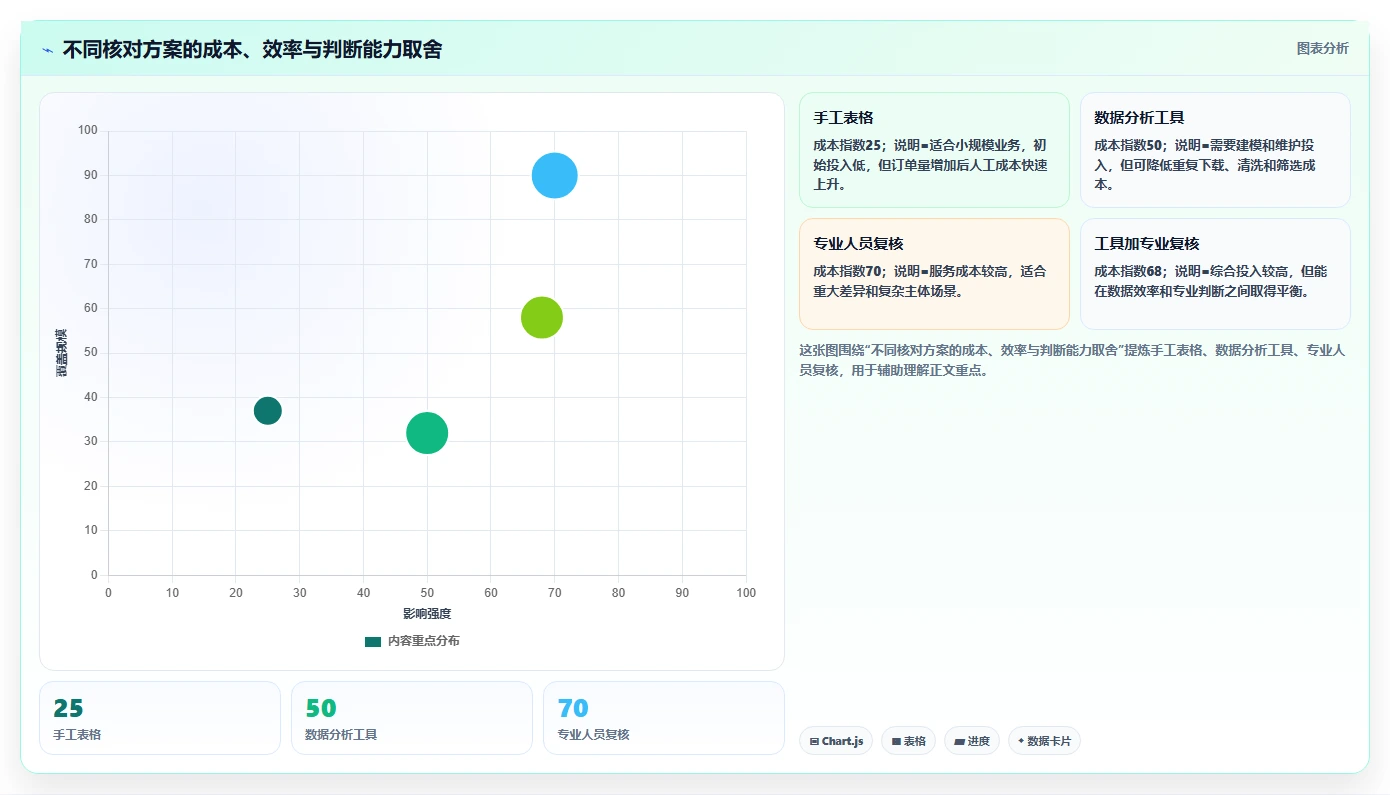
Task: Open the 专业人员复核 highlighted card
Action: coord(934,274)
